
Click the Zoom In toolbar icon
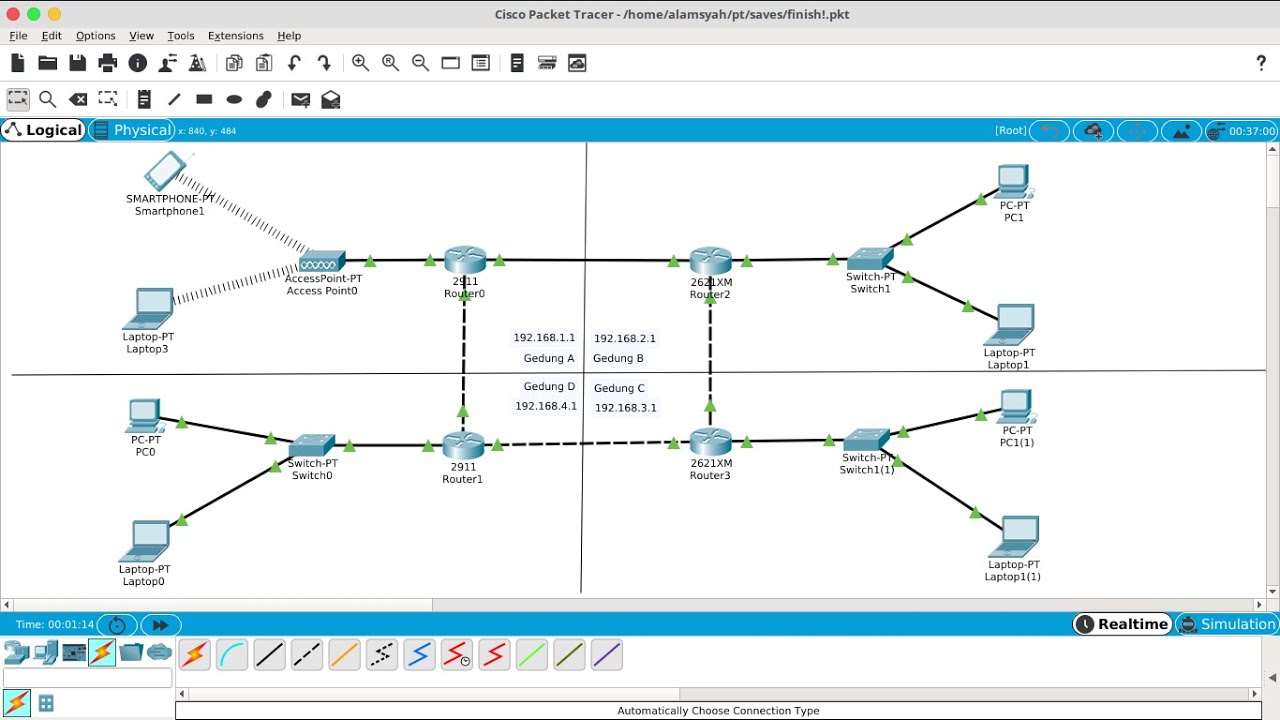[360, 63]
